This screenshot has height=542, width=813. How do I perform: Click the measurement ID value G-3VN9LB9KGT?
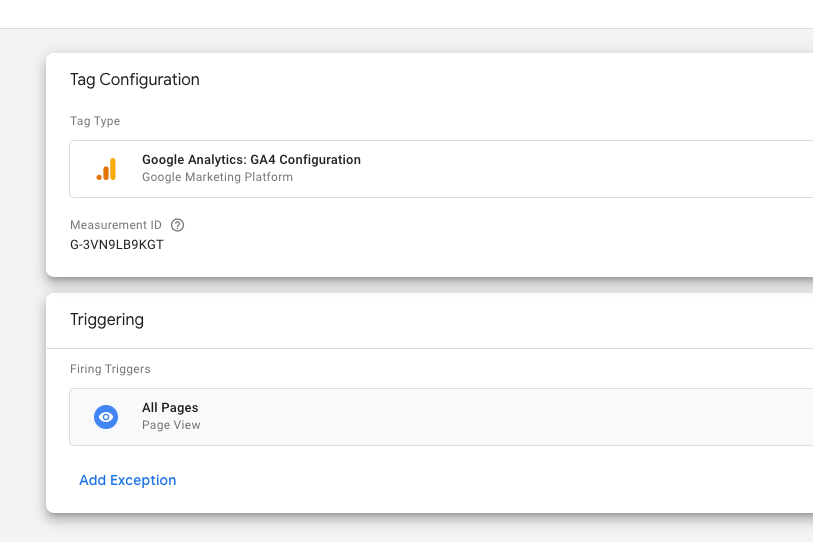[x=117, y=245]
